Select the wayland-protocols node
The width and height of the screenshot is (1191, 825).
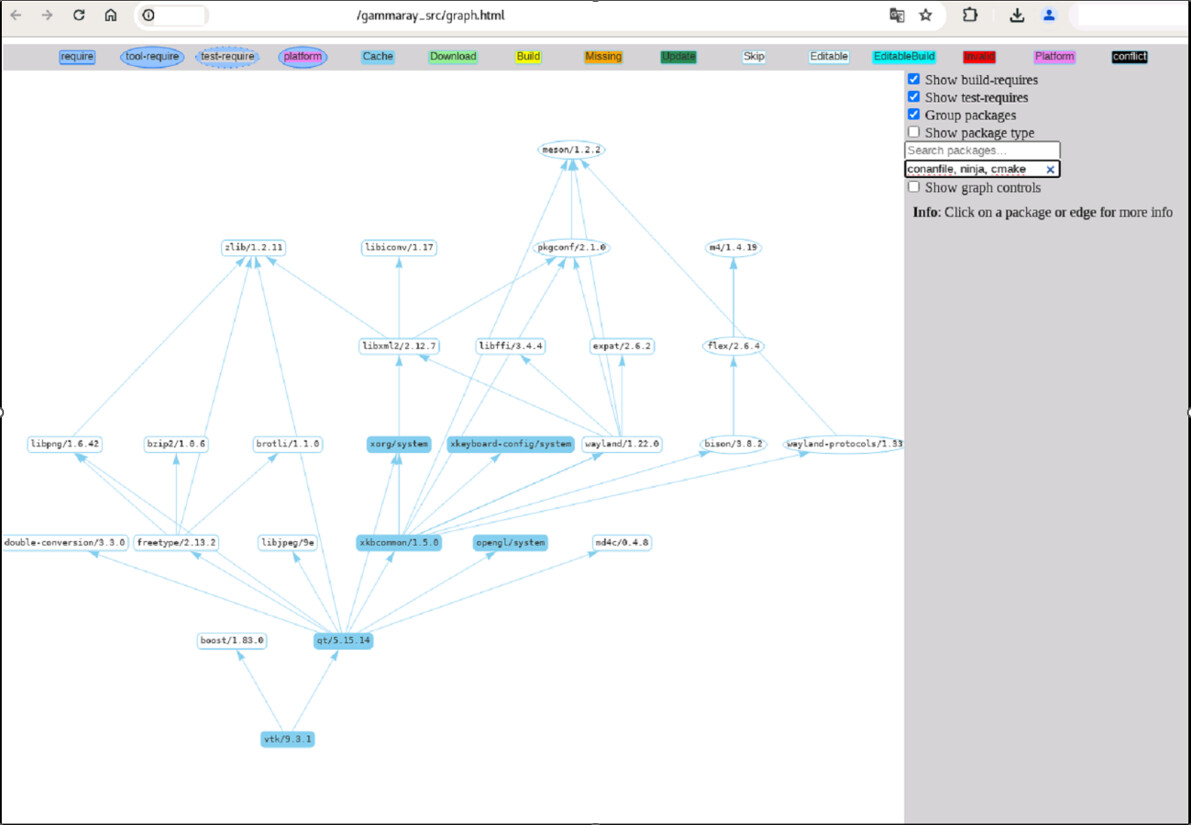[x=844, y=444]
